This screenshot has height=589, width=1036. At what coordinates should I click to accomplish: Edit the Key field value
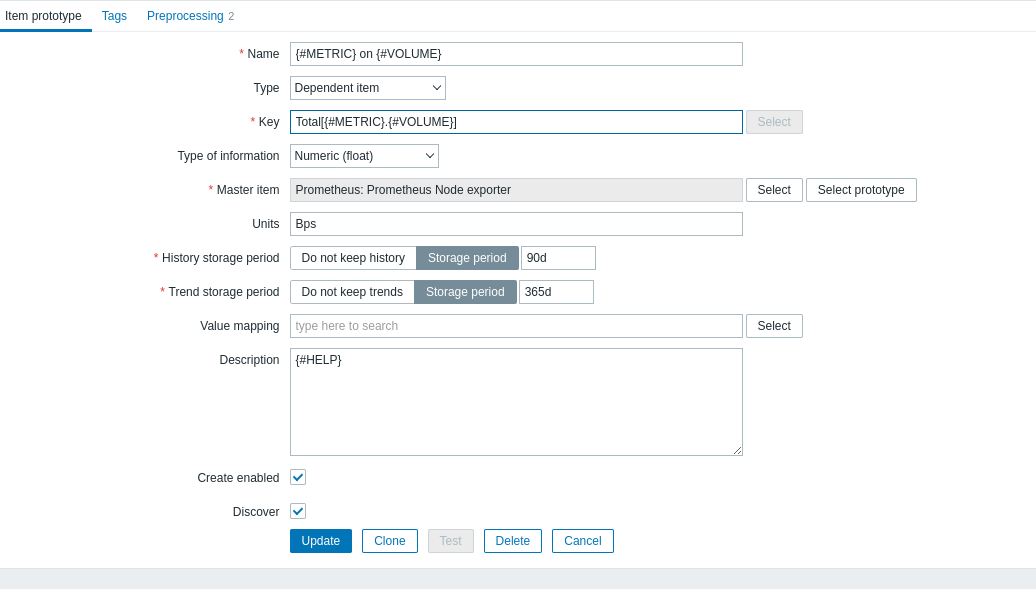[x=516, y=121]
